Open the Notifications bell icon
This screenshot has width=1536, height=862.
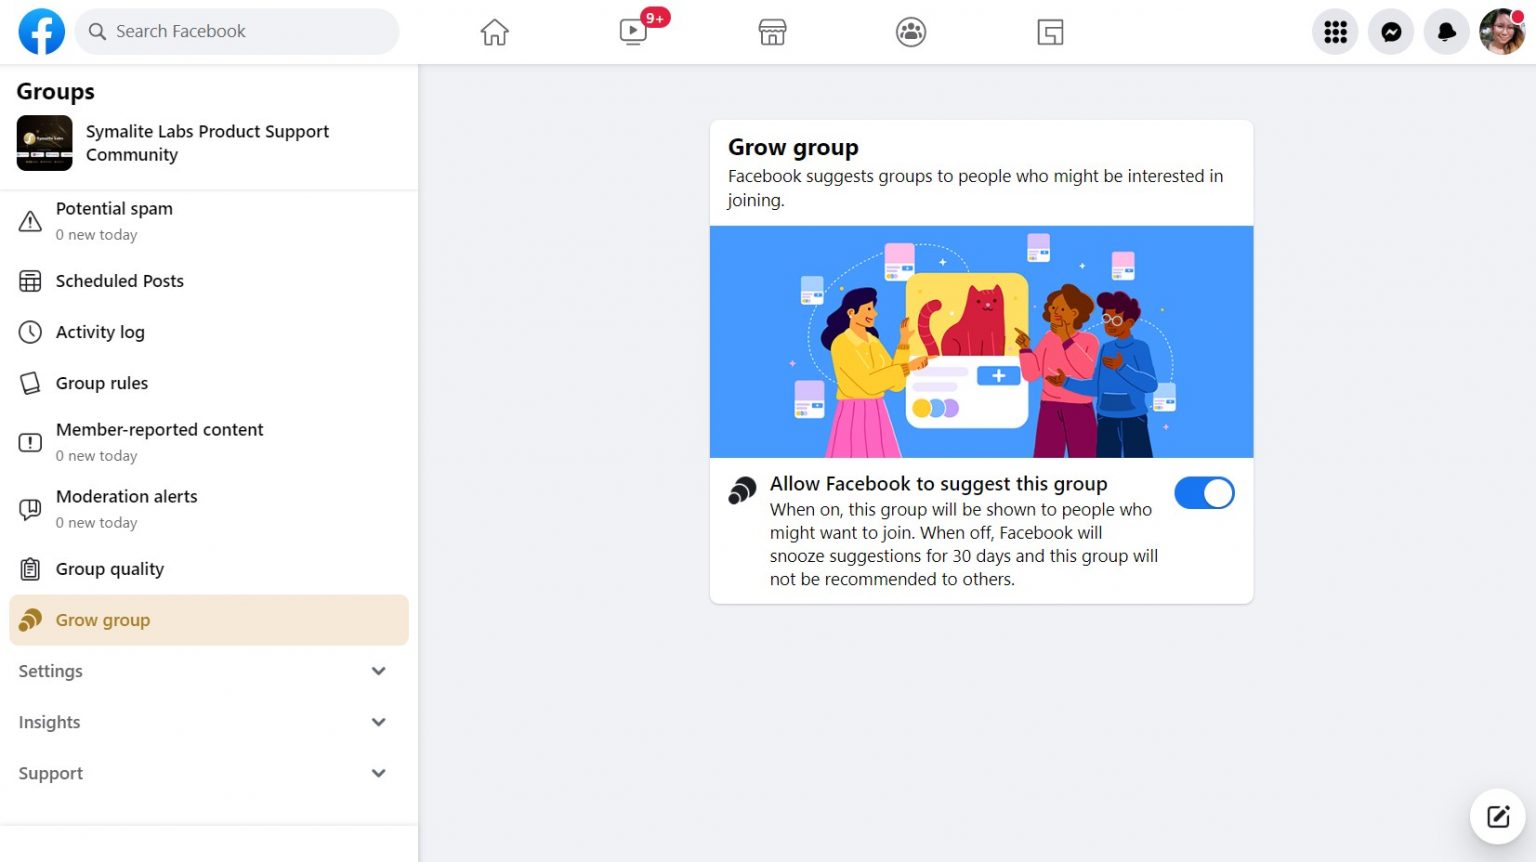point(1446,31)
